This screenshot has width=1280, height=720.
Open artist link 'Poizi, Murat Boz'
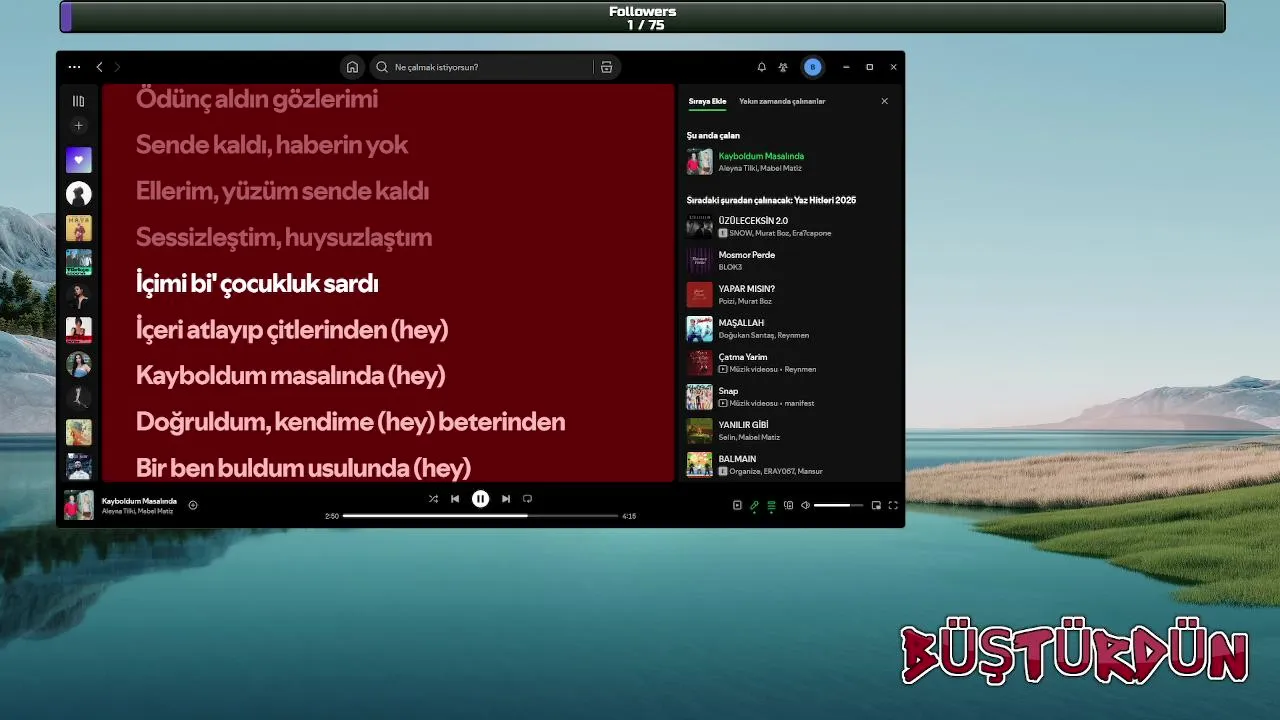point(745,301)
